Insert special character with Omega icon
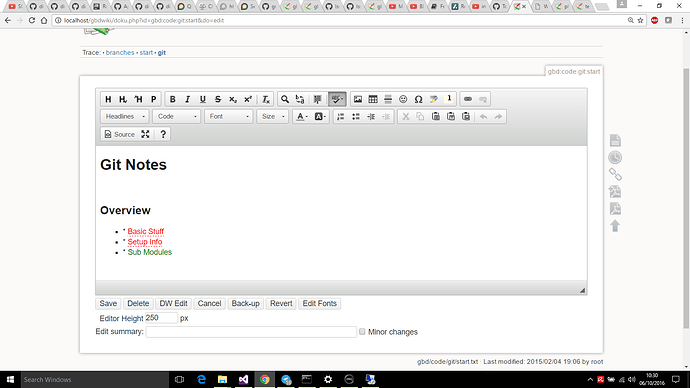 418,99
